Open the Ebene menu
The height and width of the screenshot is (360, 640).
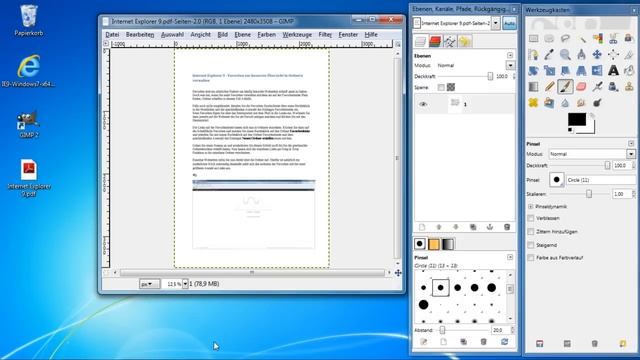click(242, 35)
